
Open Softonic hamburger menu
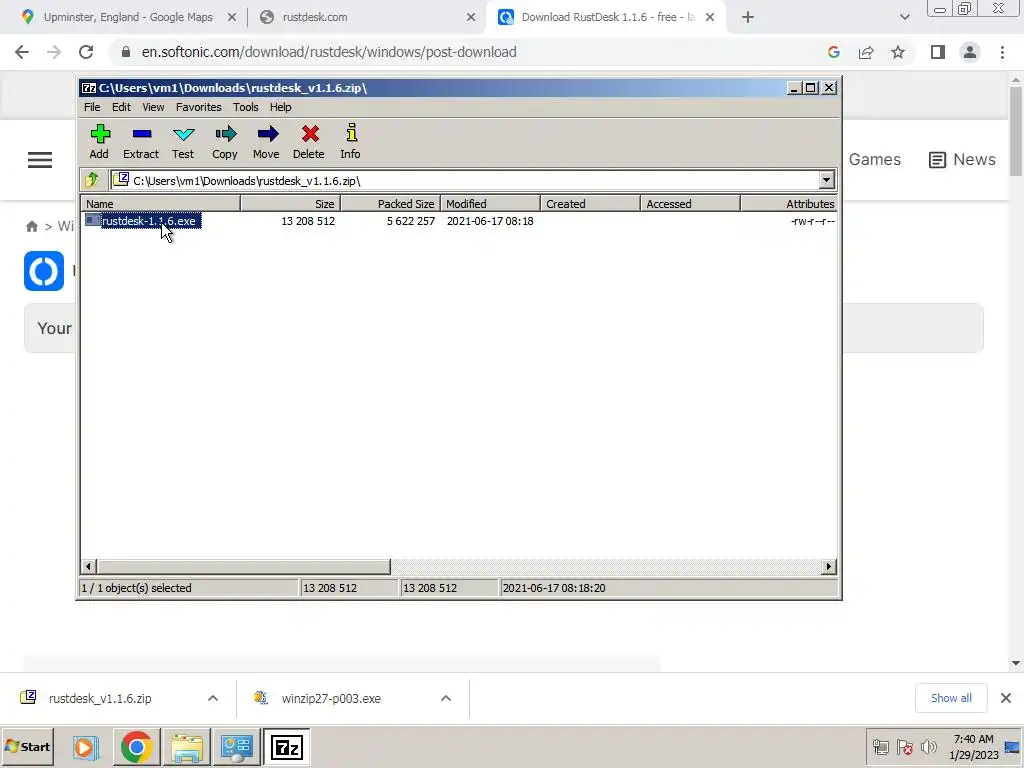click(x=40, y=160)
